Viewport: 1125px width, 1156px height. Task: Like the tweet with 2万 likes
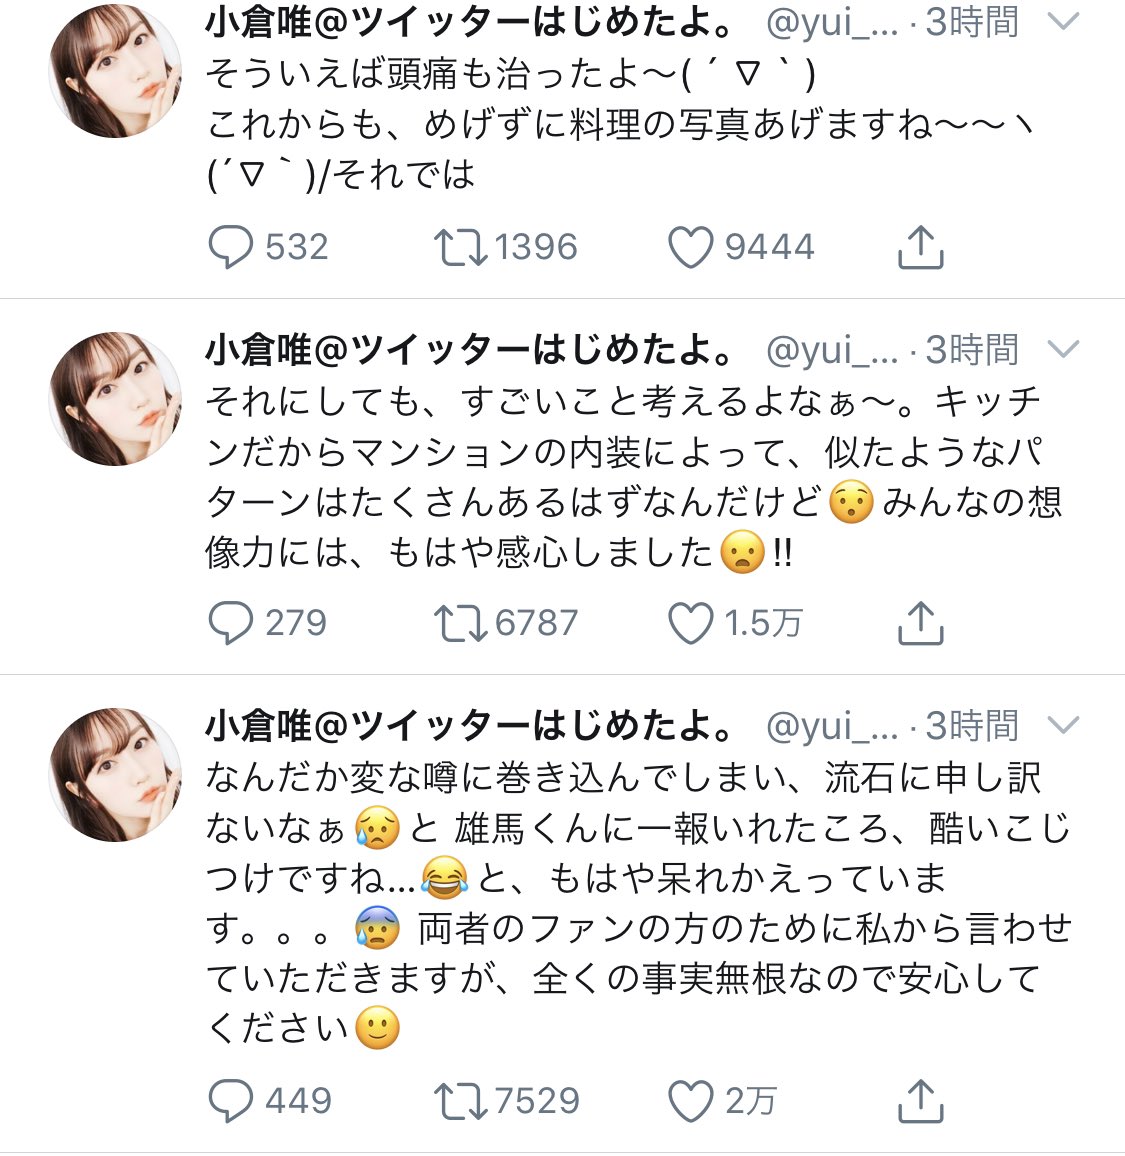pos(690,1101)
